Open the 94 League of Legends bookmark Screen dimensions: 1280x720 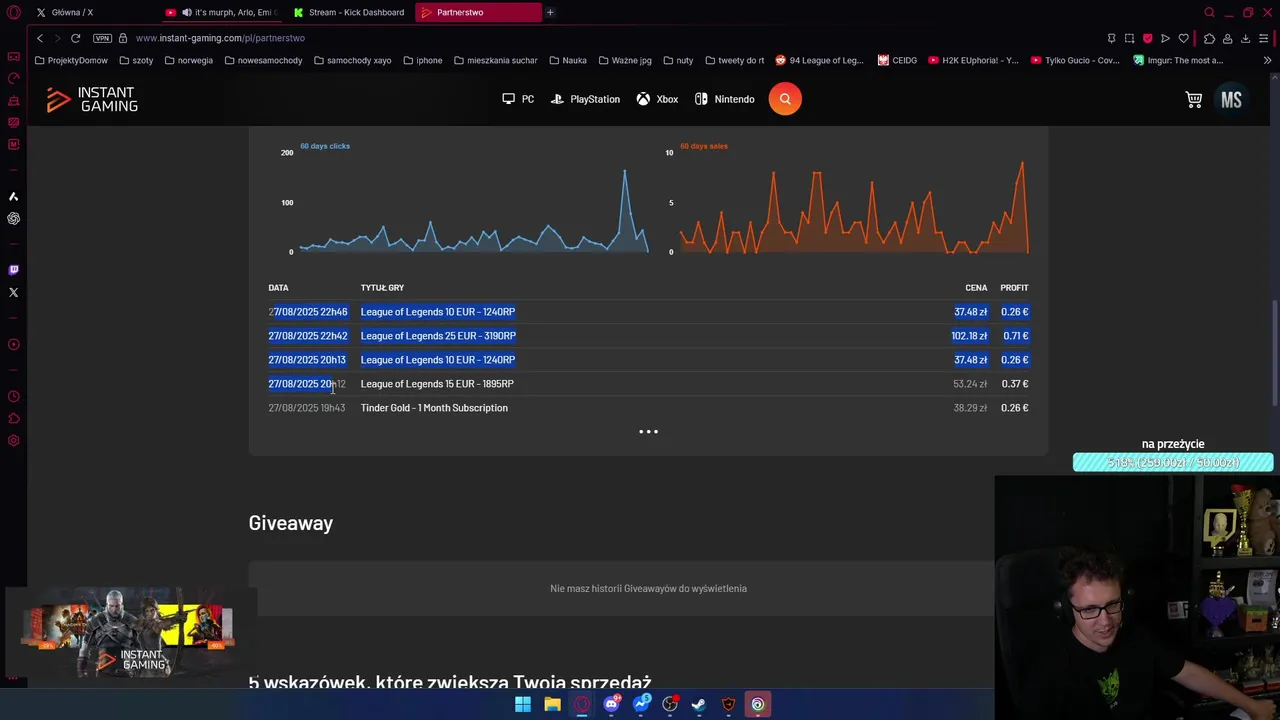(x=819, y=60)
